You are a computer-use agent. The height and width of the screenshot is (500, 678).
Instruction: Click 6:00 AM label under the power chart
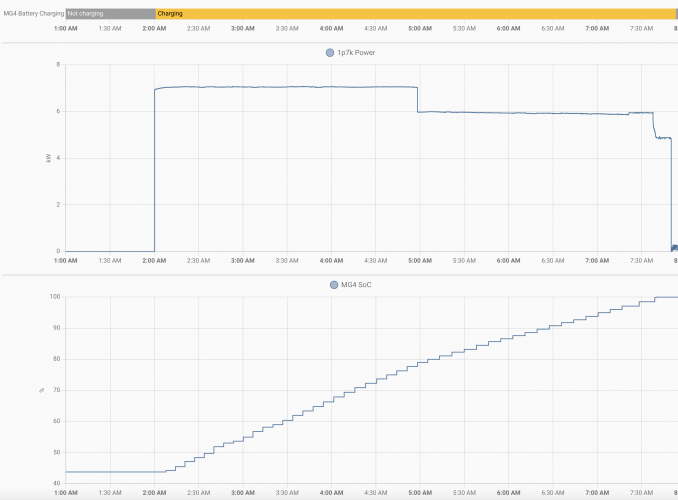coord(508,261)
